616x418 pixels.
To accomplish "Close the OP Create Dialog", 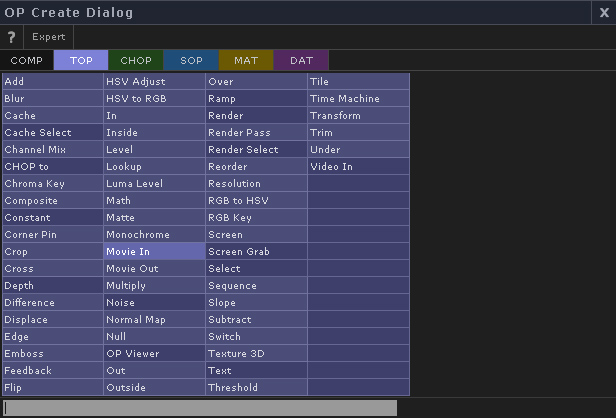I will 604,13.
